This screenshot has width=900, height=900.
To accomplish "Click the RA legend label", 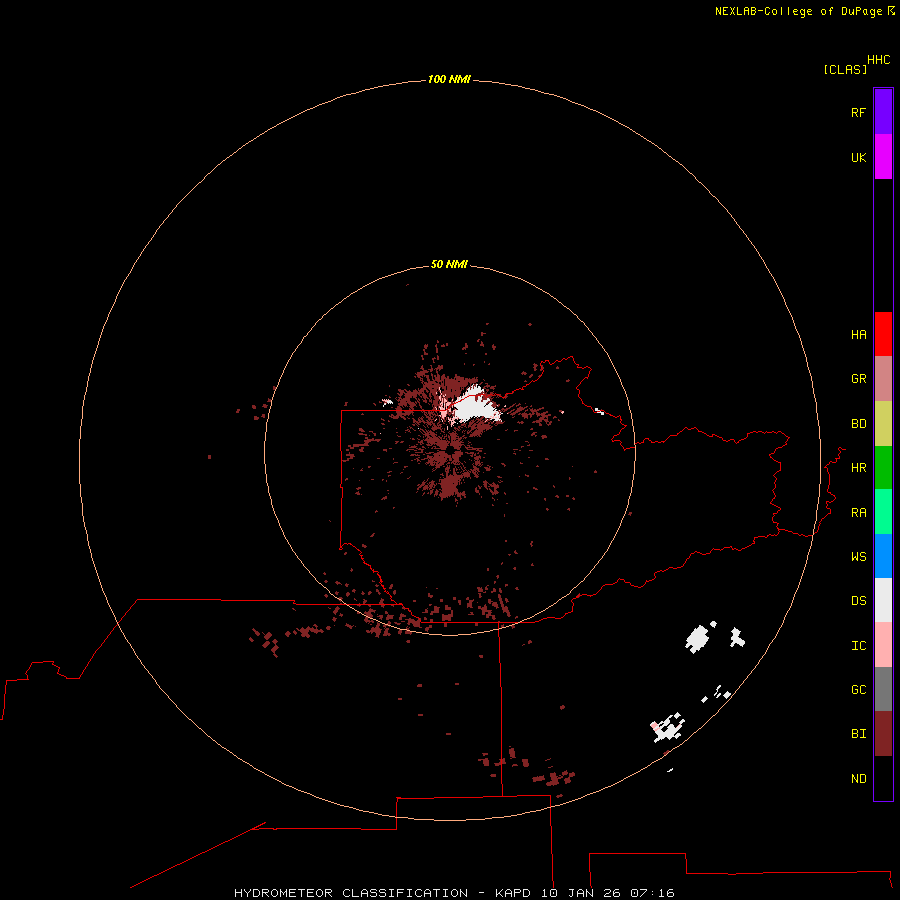I will [859, 513].
